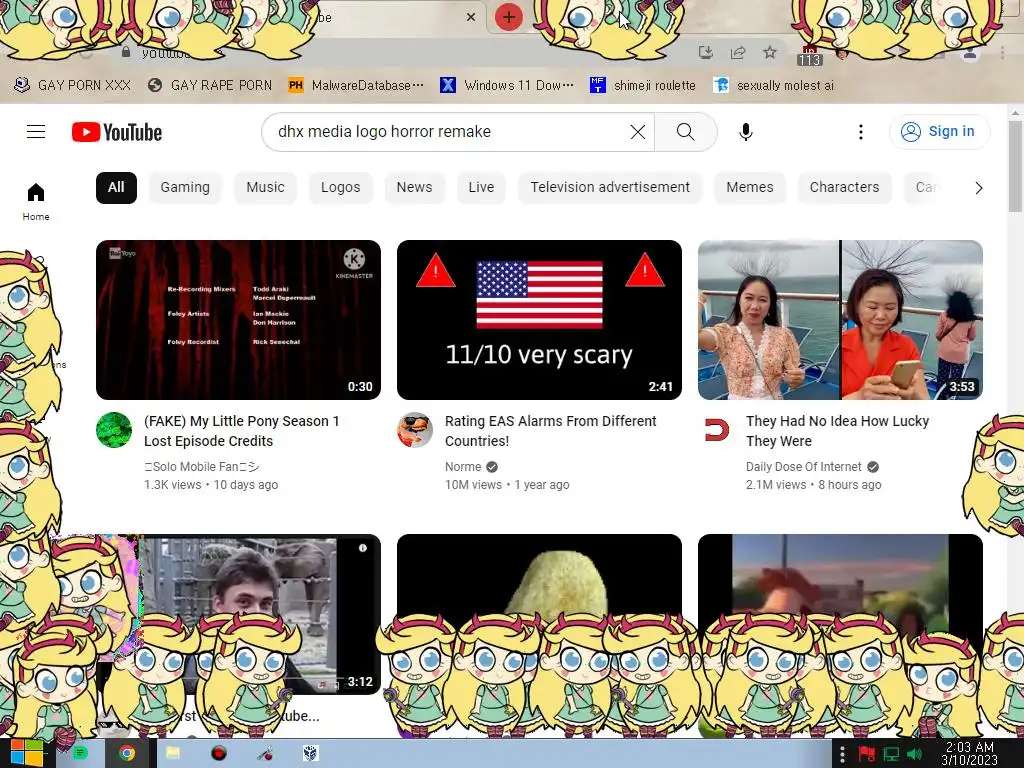Choose the Memes filter chip
This screenshot has height=768, width=1024.
click(x=750, y=187)
